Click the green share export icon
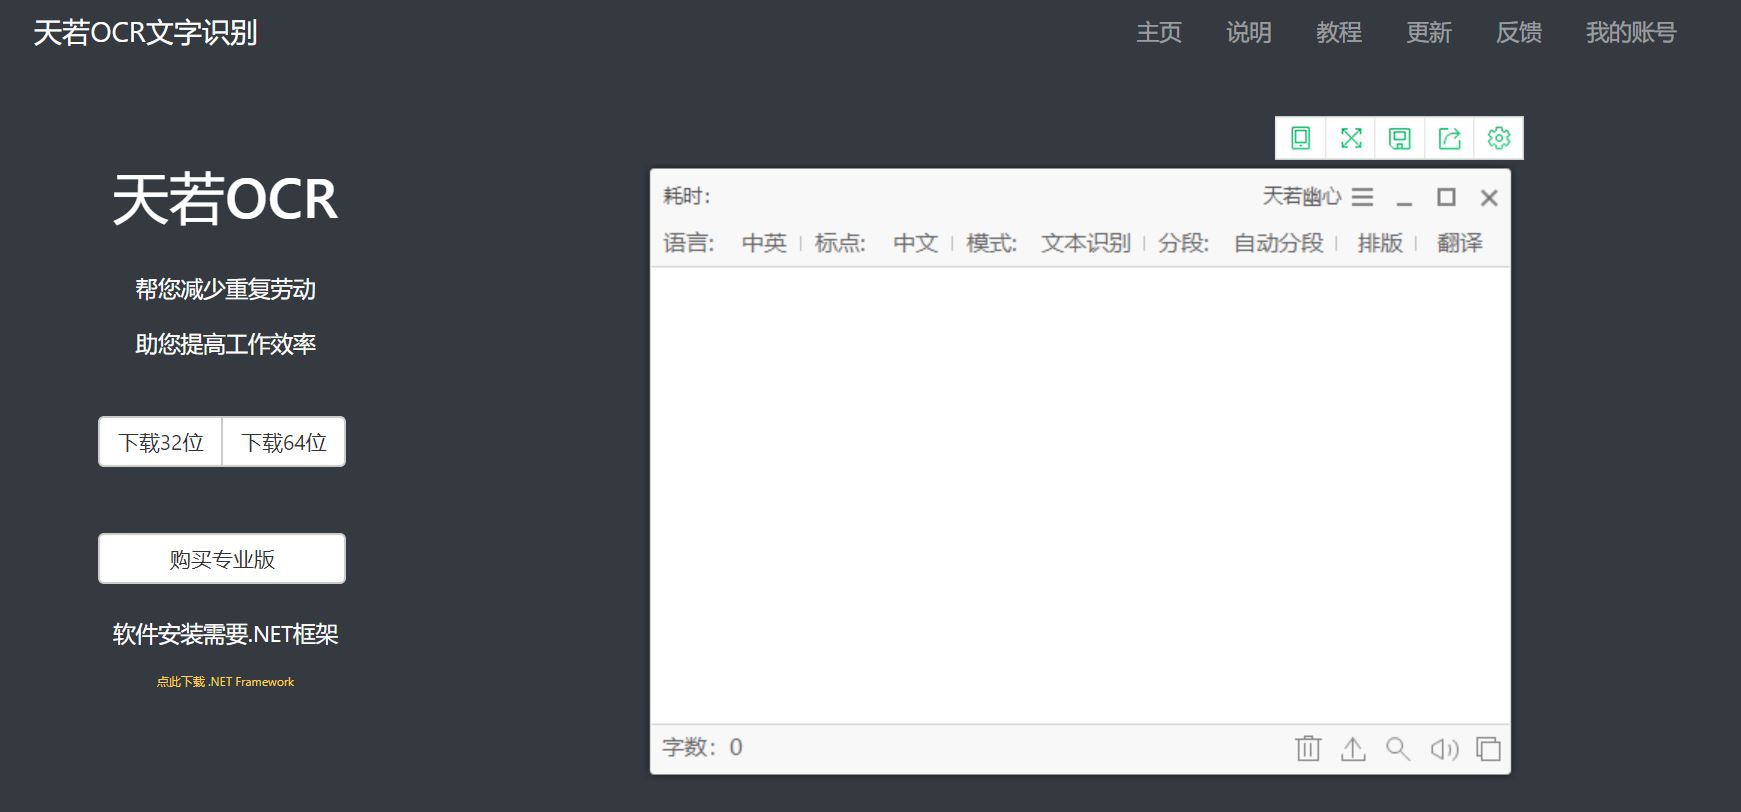The image size is (1741, 812). 1449,138
